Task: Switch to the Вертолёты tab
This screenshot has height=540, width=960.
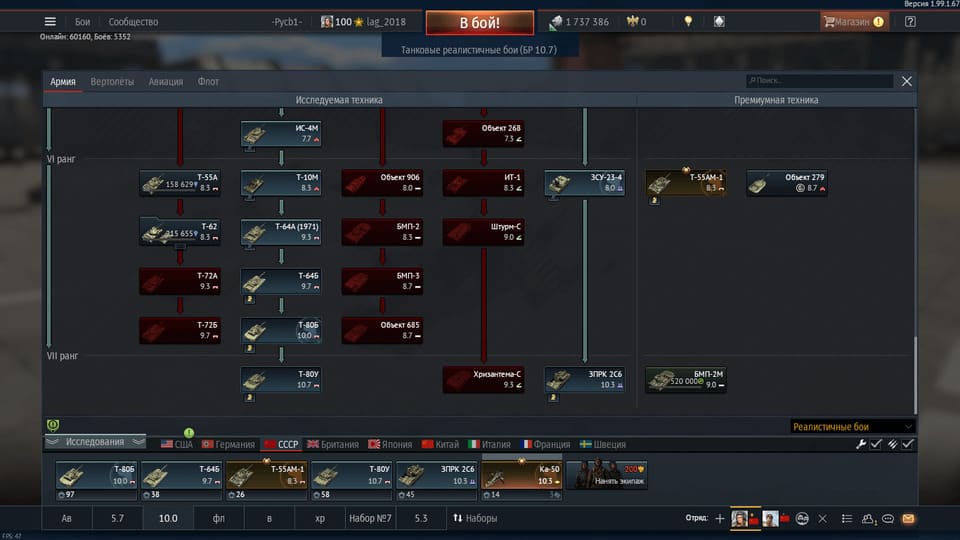Action: tap(112, 81)
